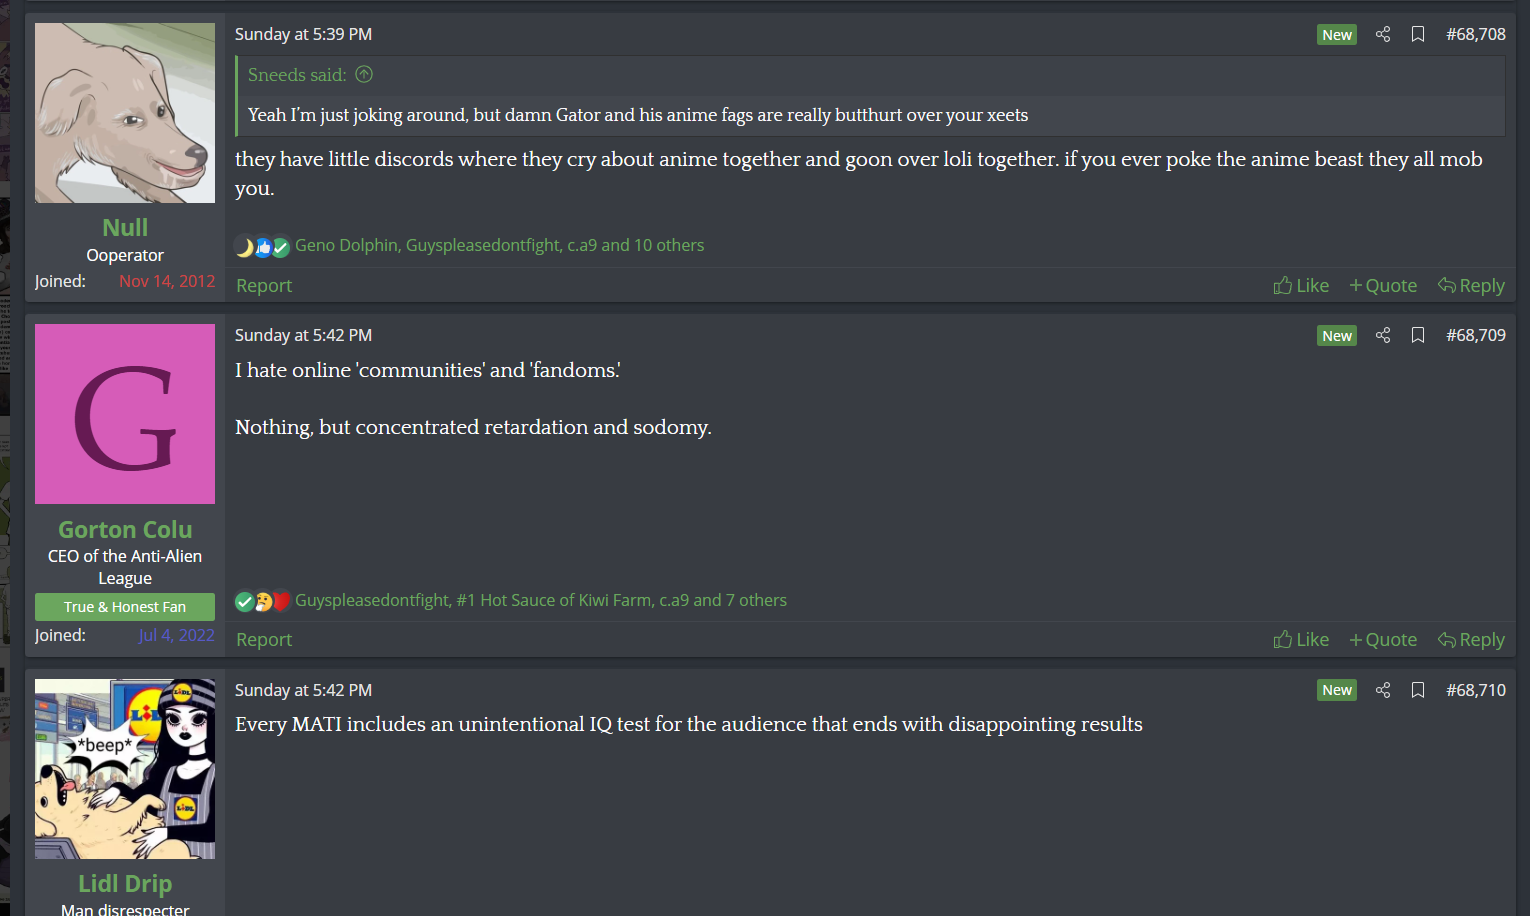Jump to quoted Sneeds post arrow
Viewport: 1530px width, 916px height.
(364, 75)
